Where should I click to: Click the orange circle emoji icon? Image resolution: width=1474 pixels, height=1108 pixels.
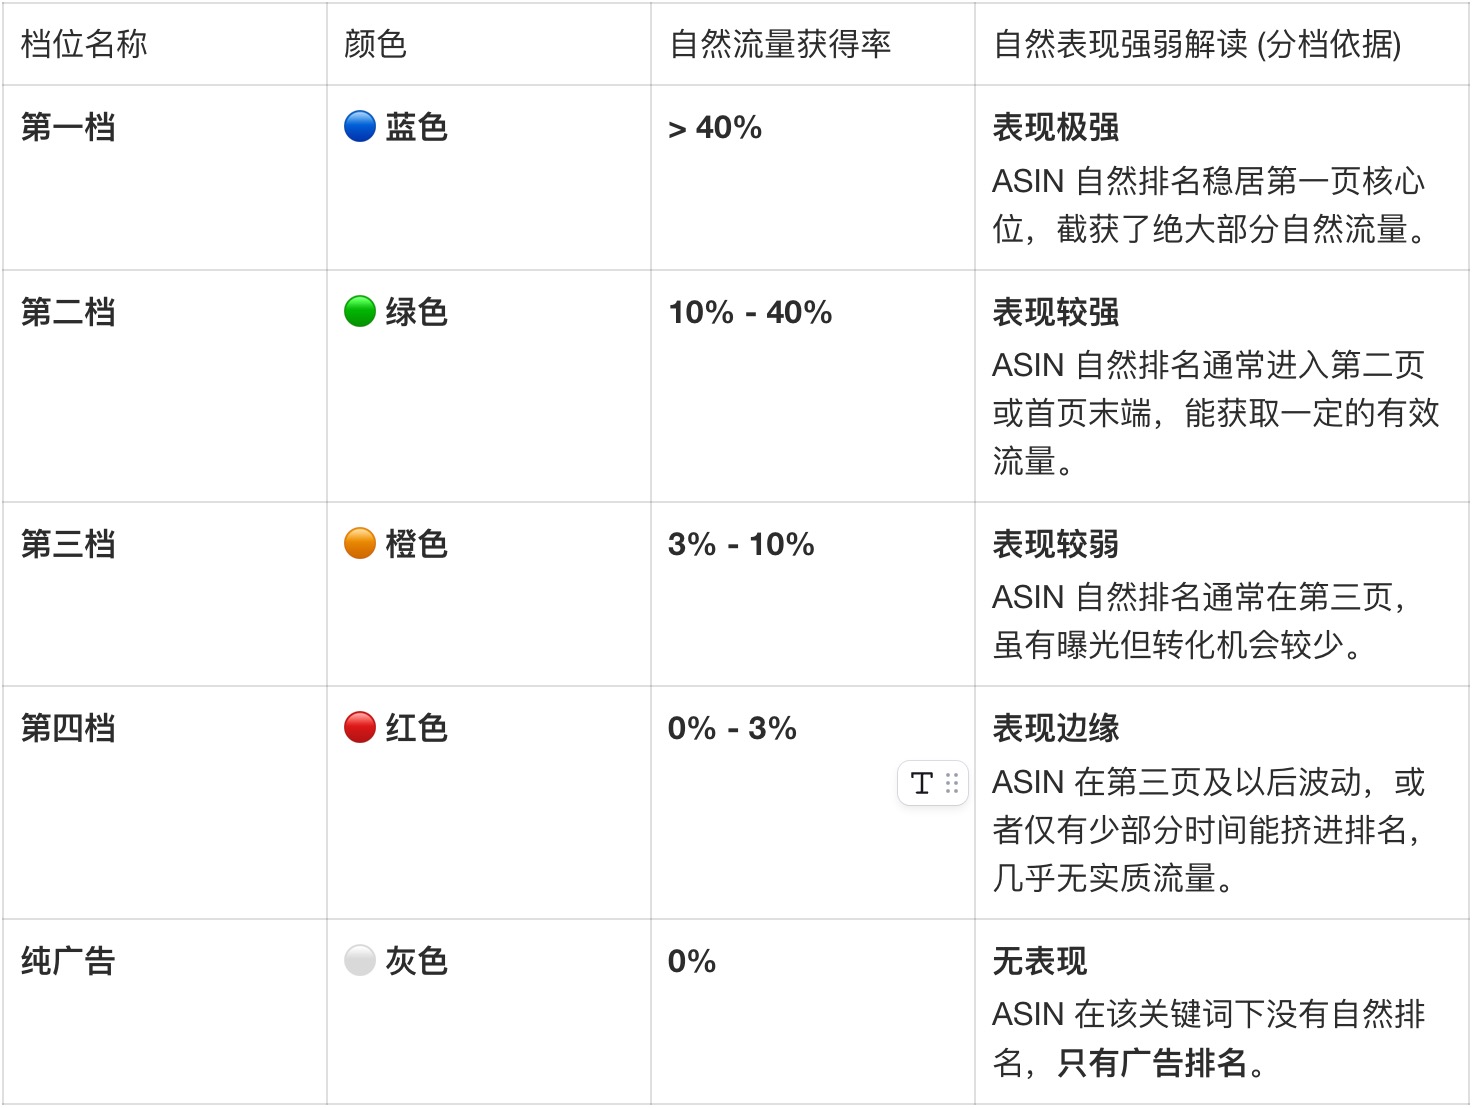click(x=360, y=544)
